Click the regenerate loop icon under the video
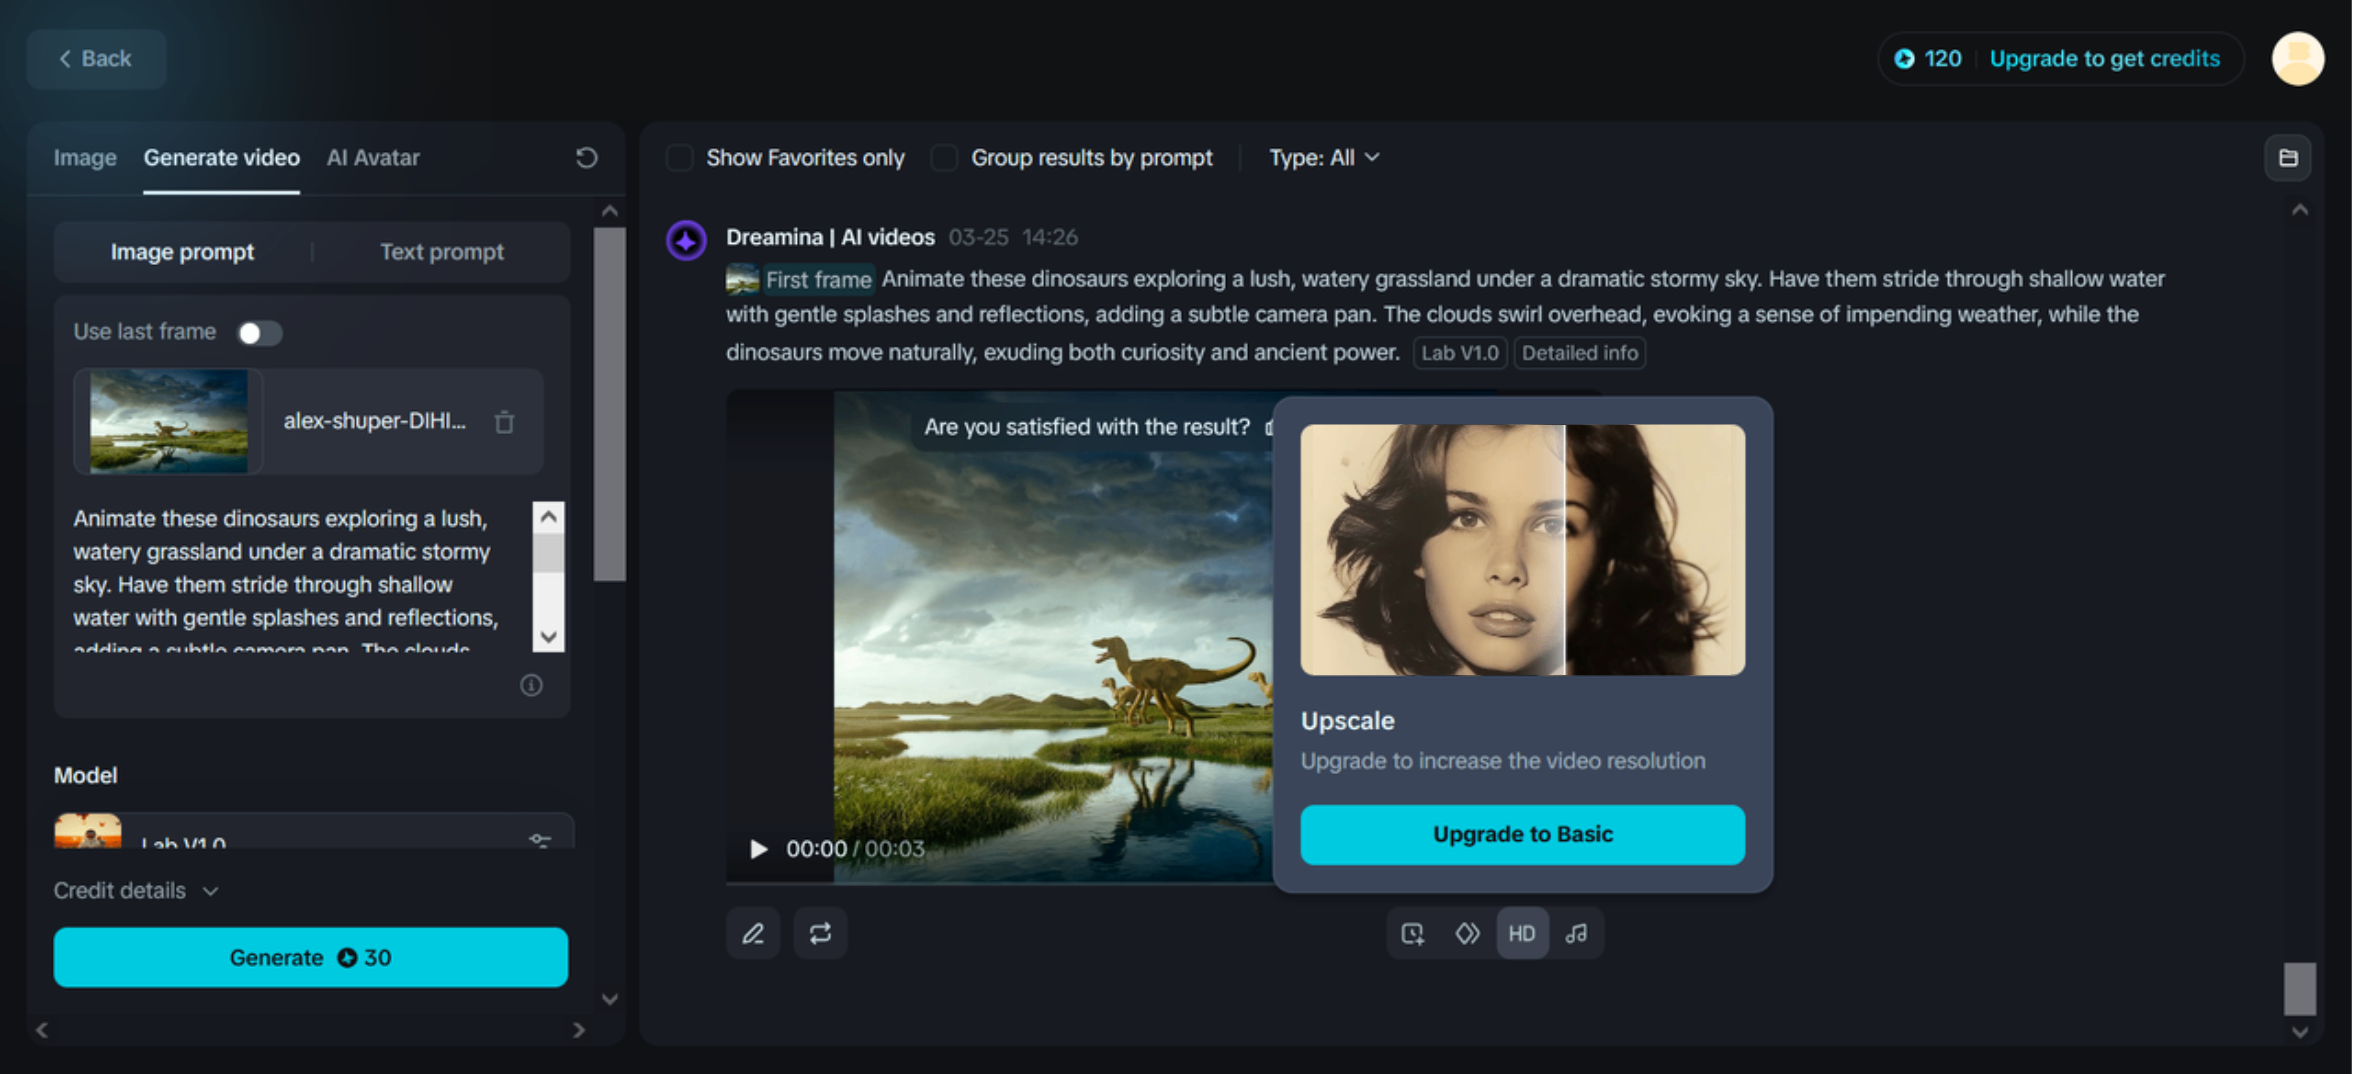 pyautogui.click(x=820, y=933)
